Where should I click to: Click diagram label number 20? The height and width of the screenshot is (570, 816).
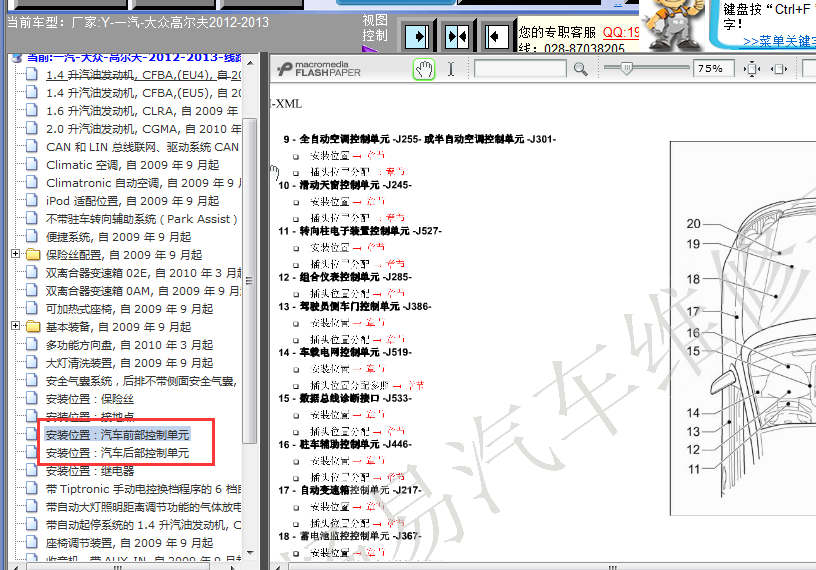694,223
